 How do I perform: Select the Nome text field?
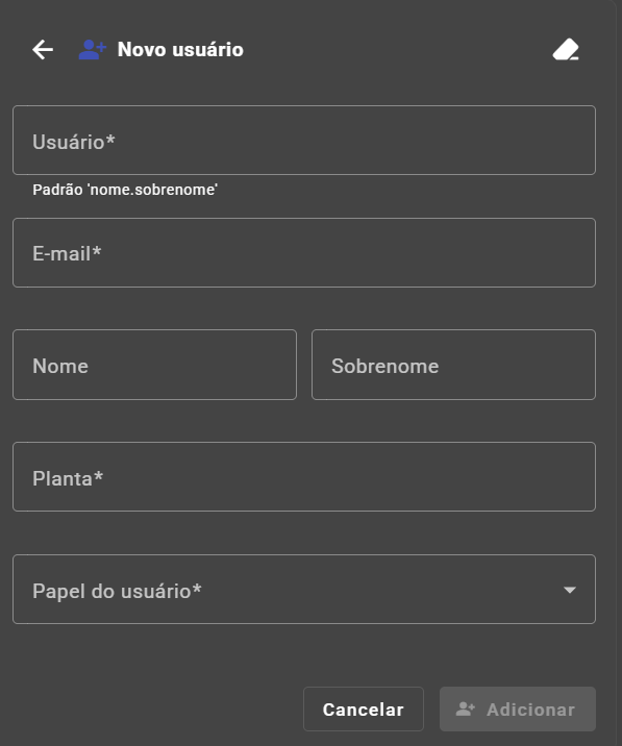[155, 364]
